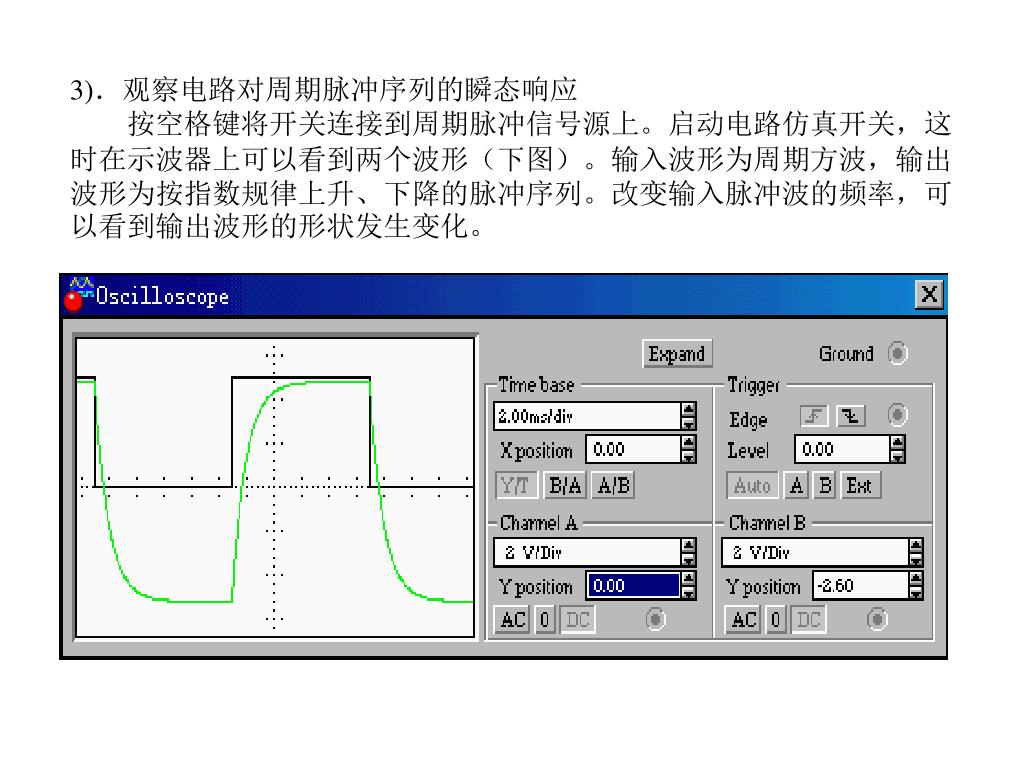The width and height of the screenshot is (1024, 768).
Task: Close the Oscilloscope window
Action: tap(929, 295)
